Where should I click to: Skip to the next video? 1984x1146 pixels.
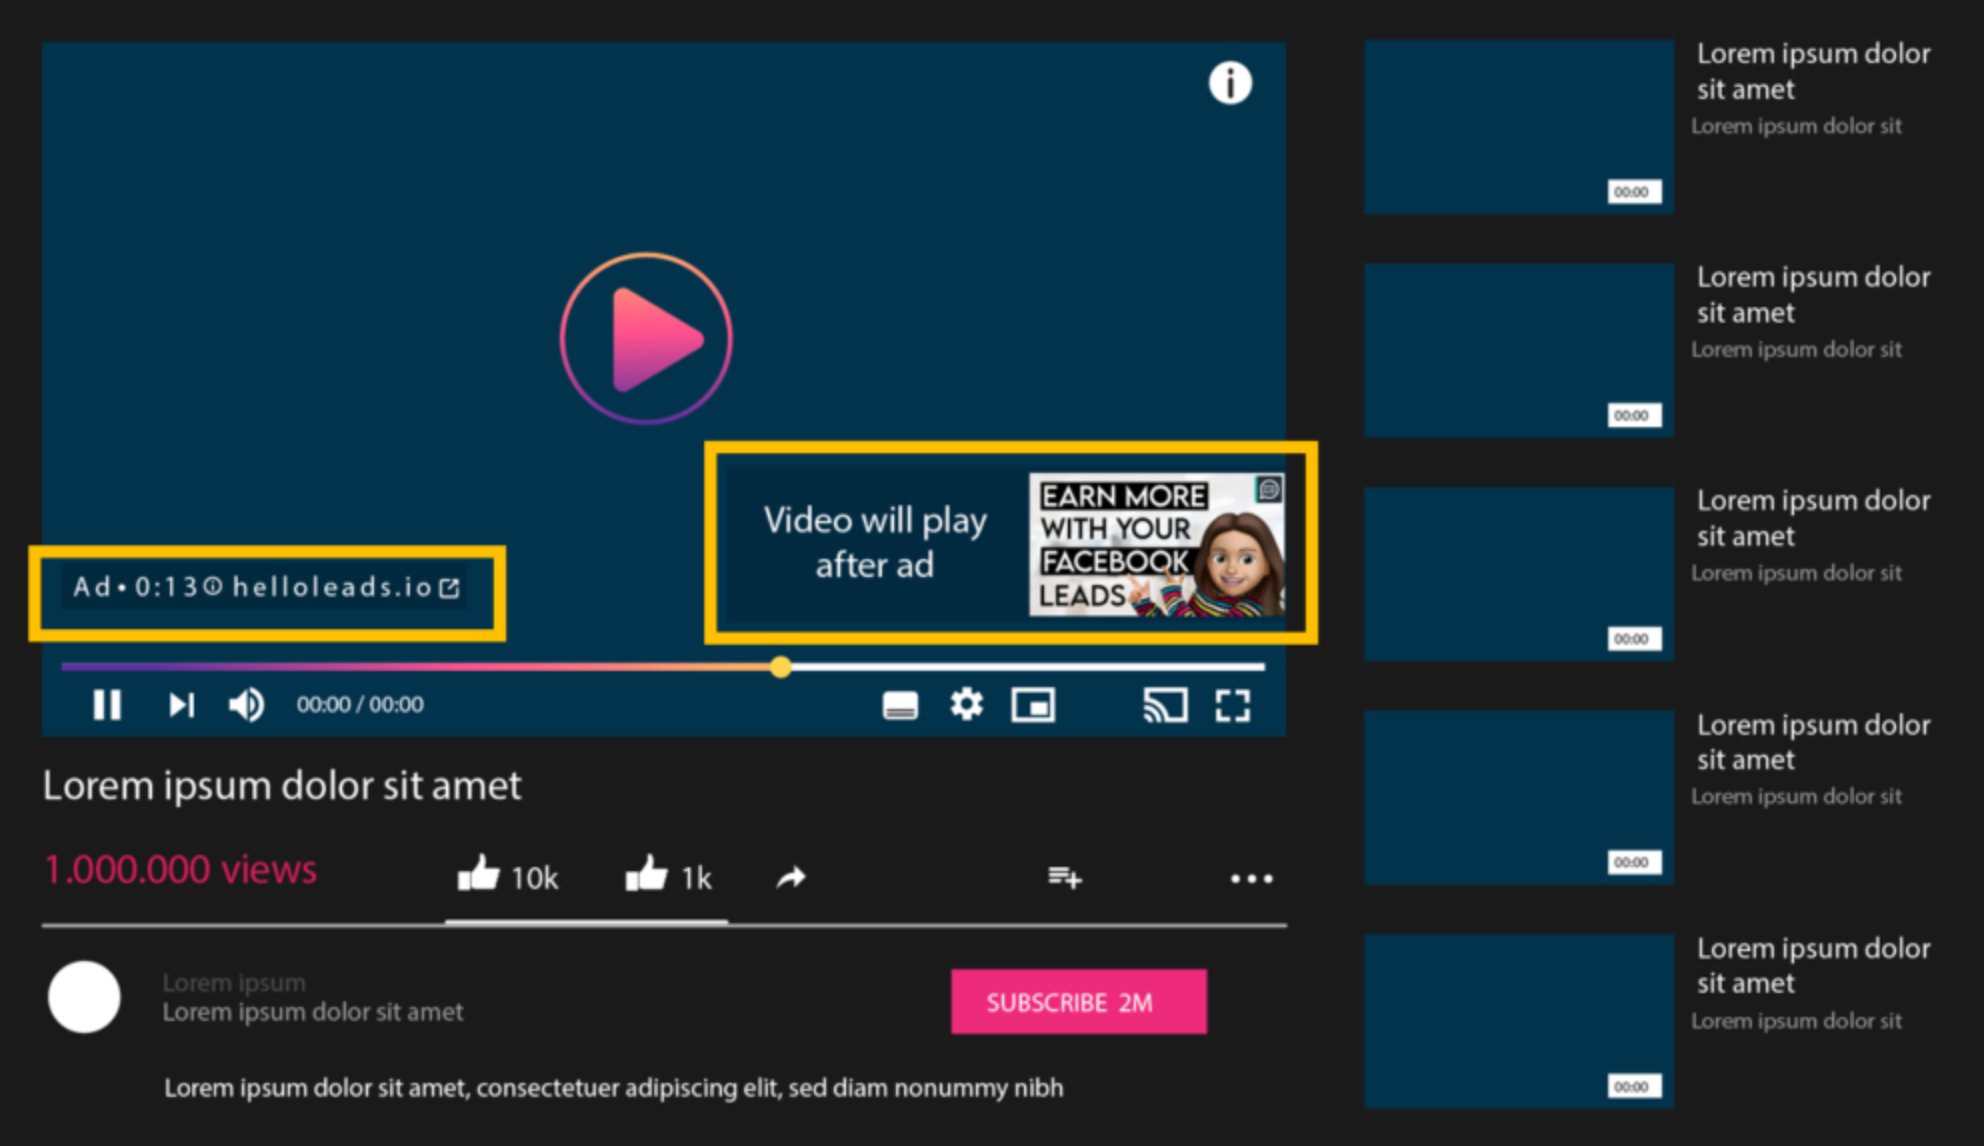180,705
